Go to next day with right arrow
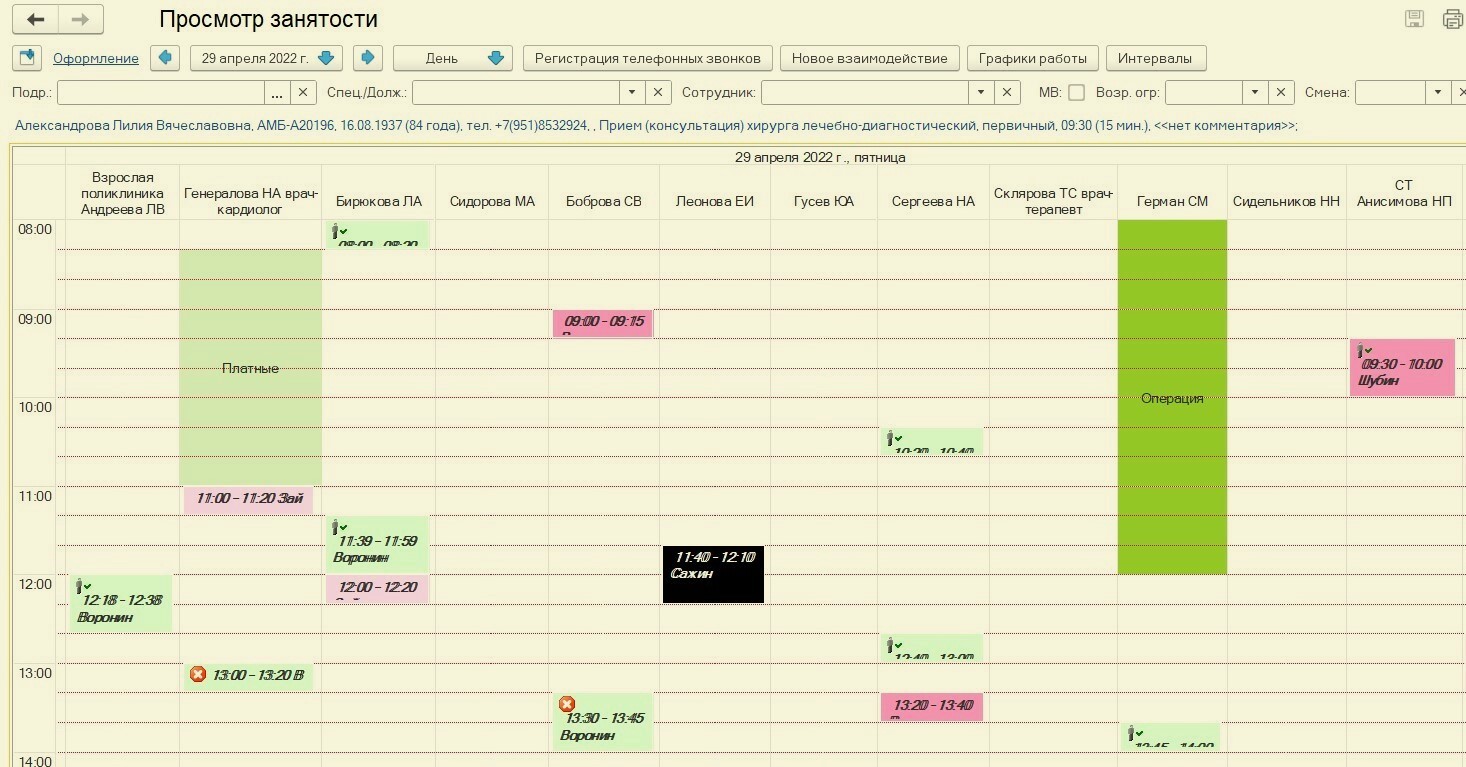The height and width of the screenshot is (767, 1466). [368, 58]
